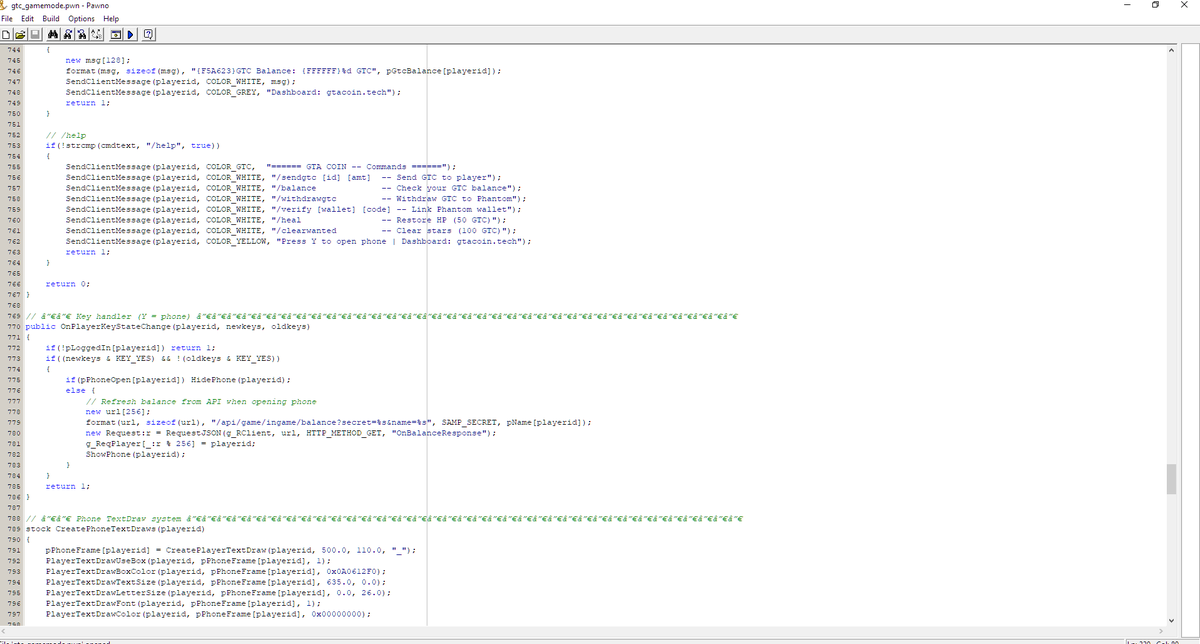The height and width of the screenshot is (644, 1200).
Task: Open the help question mark icon
Action: (148, 35)
